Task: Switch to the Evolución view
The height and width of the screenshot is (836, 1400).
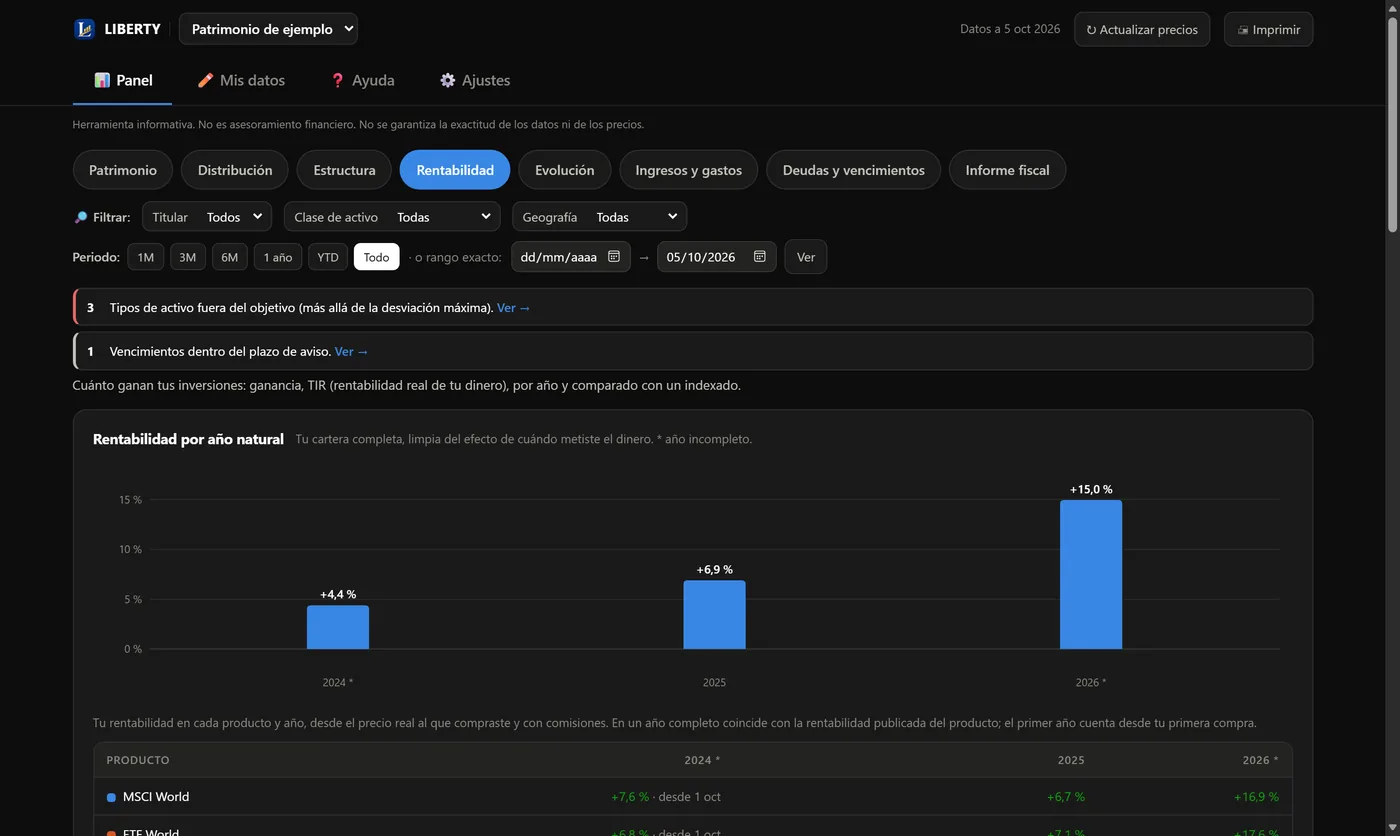Action: click(564, 170)
